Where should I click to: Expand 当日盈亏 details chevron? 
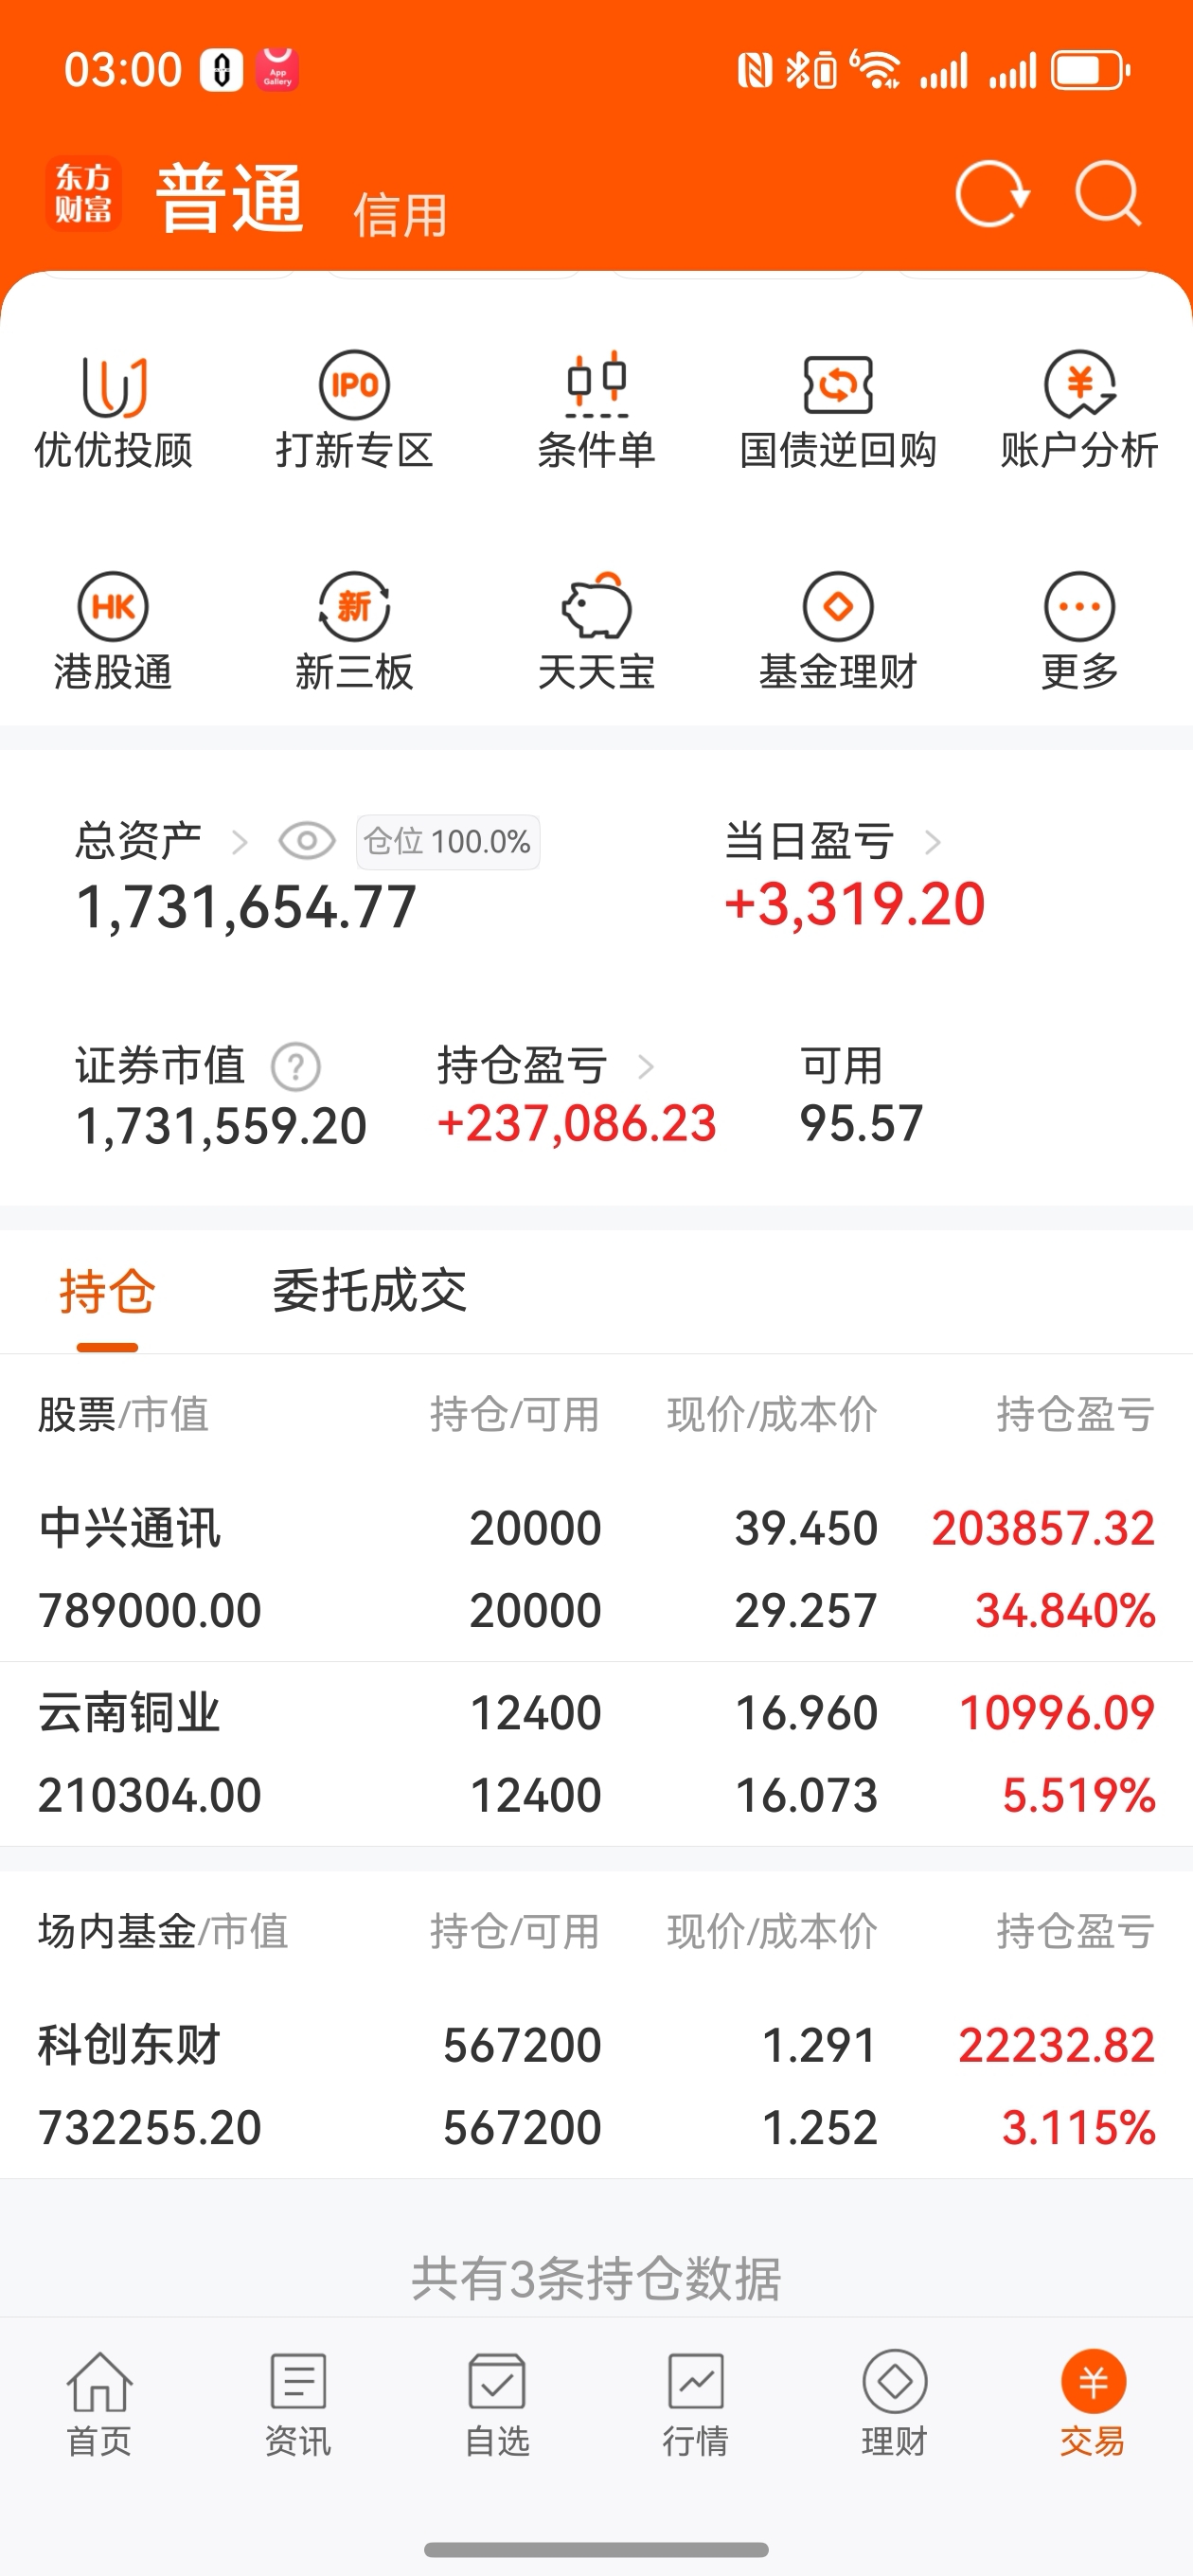pos(933,842)
